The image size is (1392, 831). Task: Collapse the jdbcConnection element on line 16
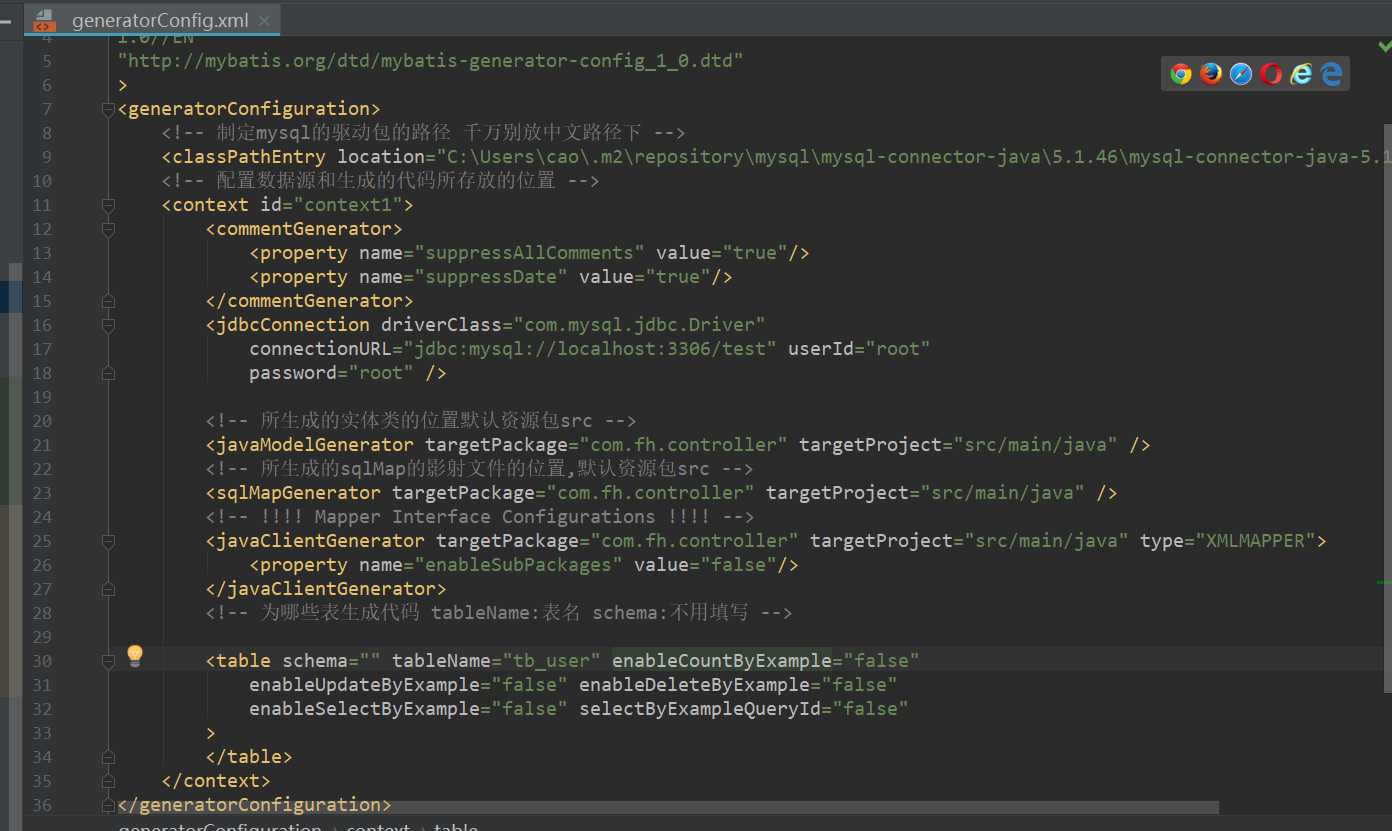[x=108, y=325]
